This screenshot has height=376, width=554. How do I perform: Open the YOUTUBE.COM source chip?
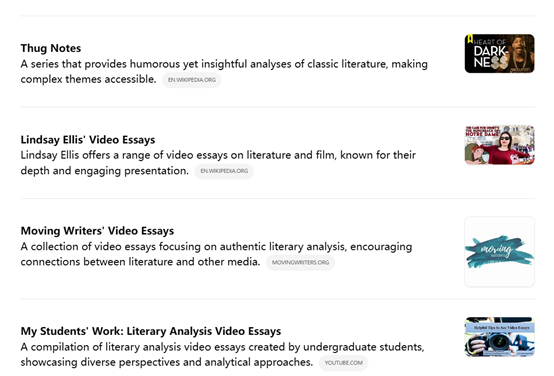(x=343, y=363)
